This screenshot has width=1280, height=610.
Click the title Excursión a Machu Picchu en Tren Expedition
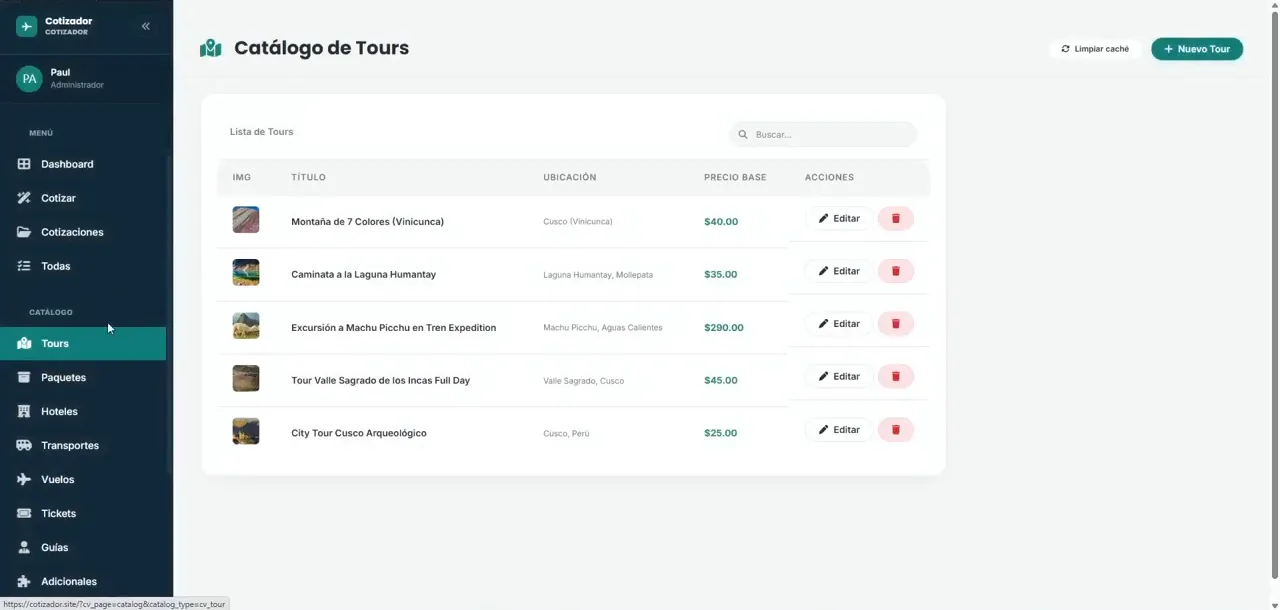tap(394, 328)
